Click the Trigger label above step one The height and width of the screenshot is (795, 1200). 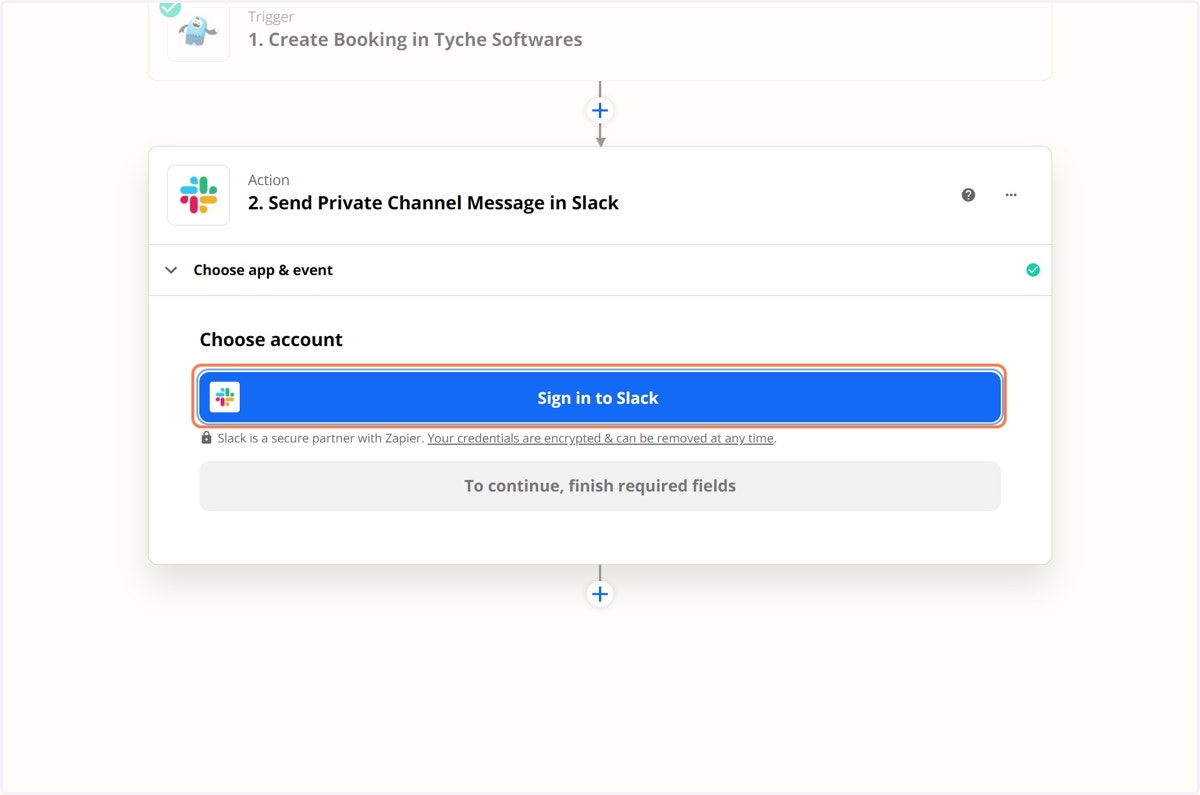coord(271,17)
